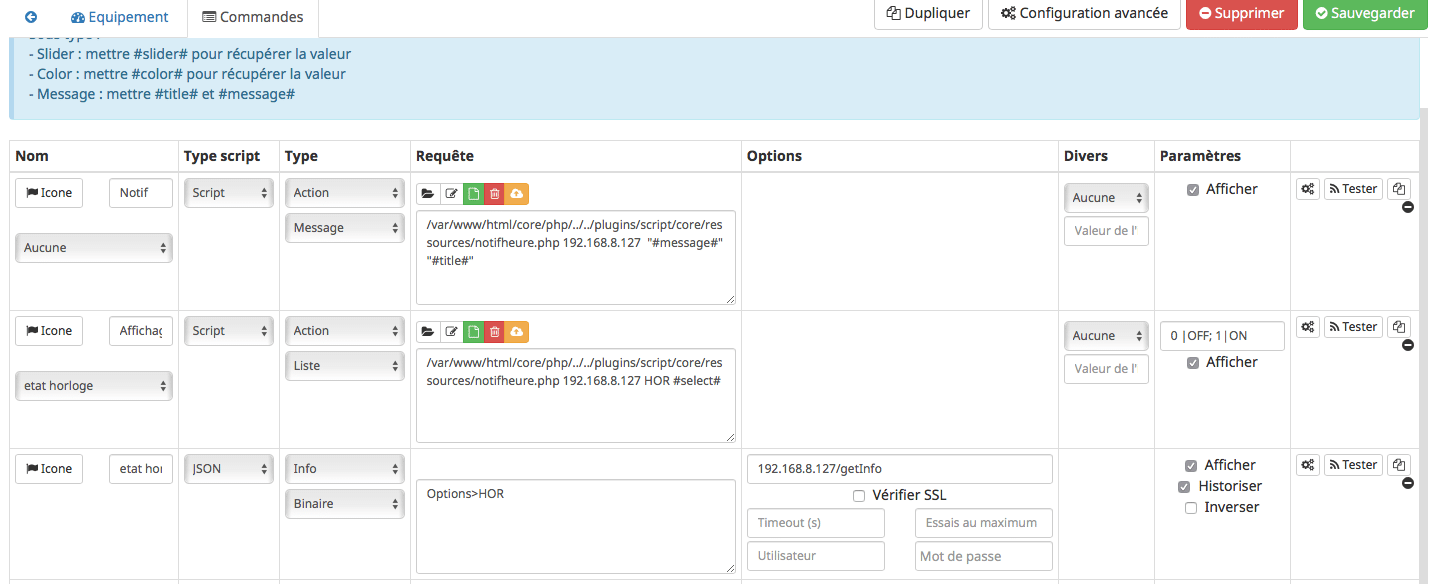Click the back arrow icon left of Equipement
The width and height of the screenshot is (1434, 584).
tap(31, 17)
